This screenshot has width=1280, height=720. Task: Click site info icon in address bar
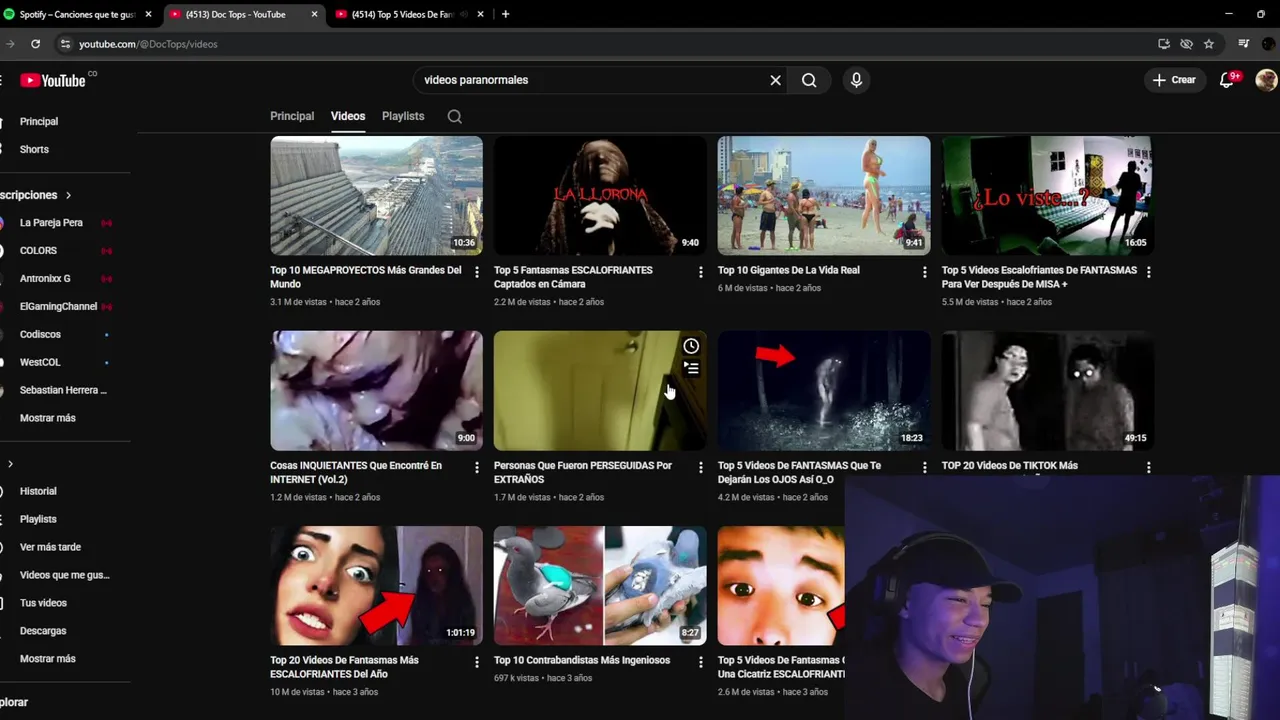click(65, 44)
